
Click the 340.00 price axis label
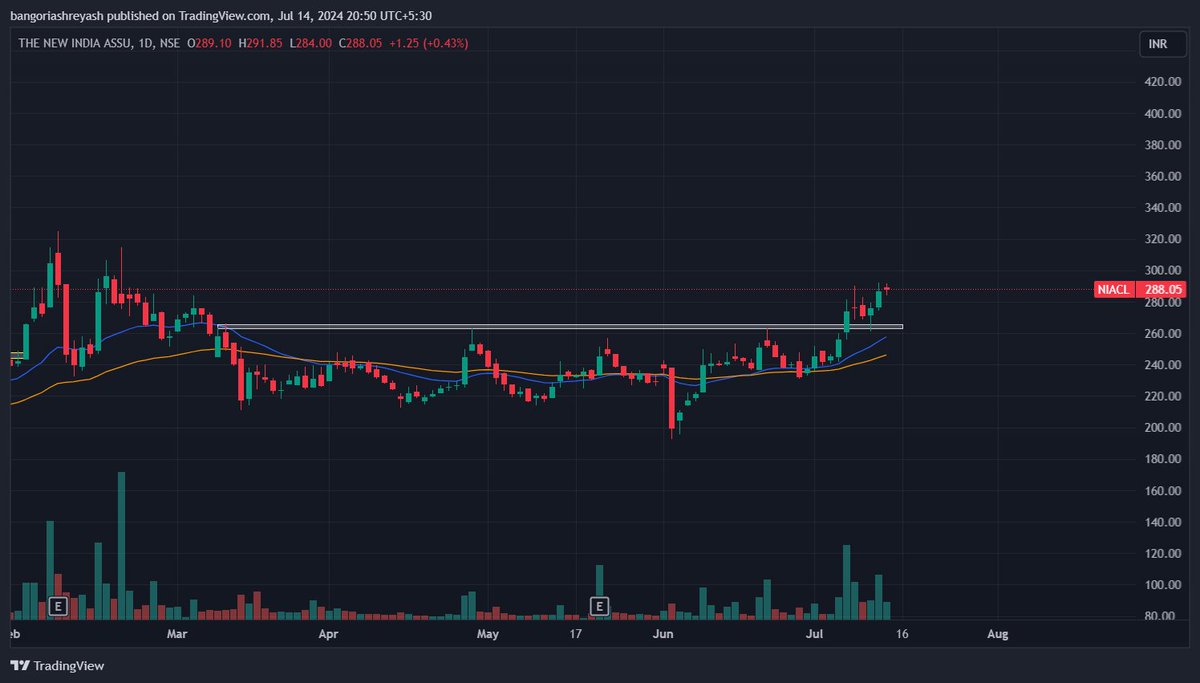1164,208
